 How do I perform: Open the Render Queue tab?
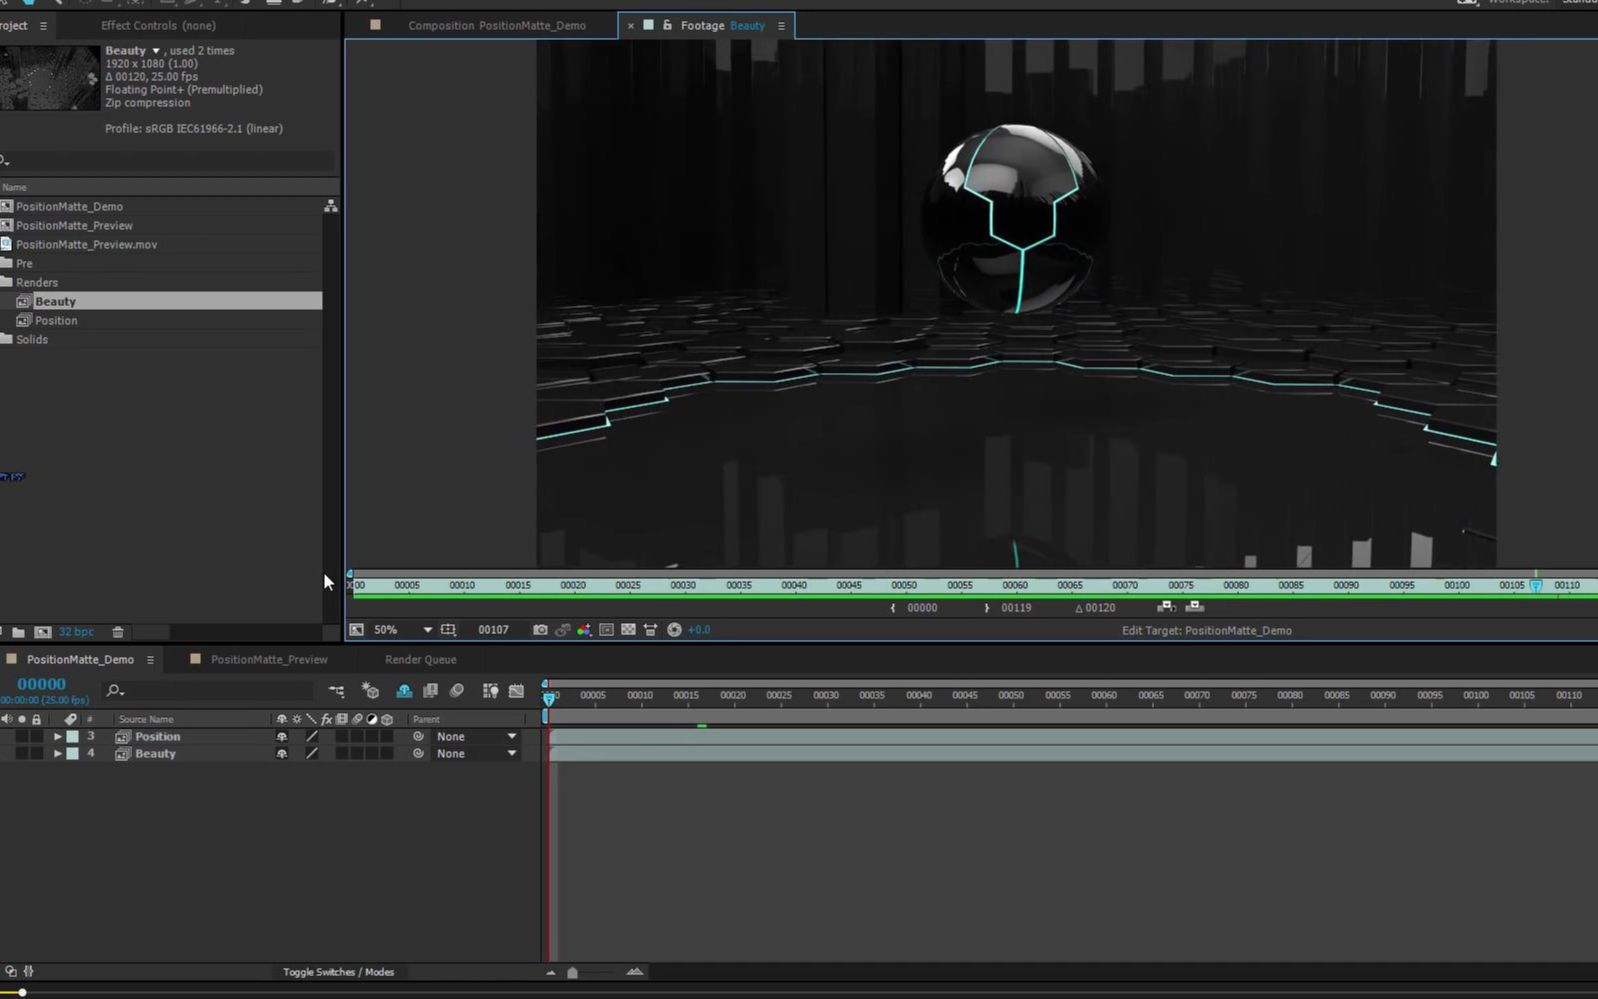420,660
